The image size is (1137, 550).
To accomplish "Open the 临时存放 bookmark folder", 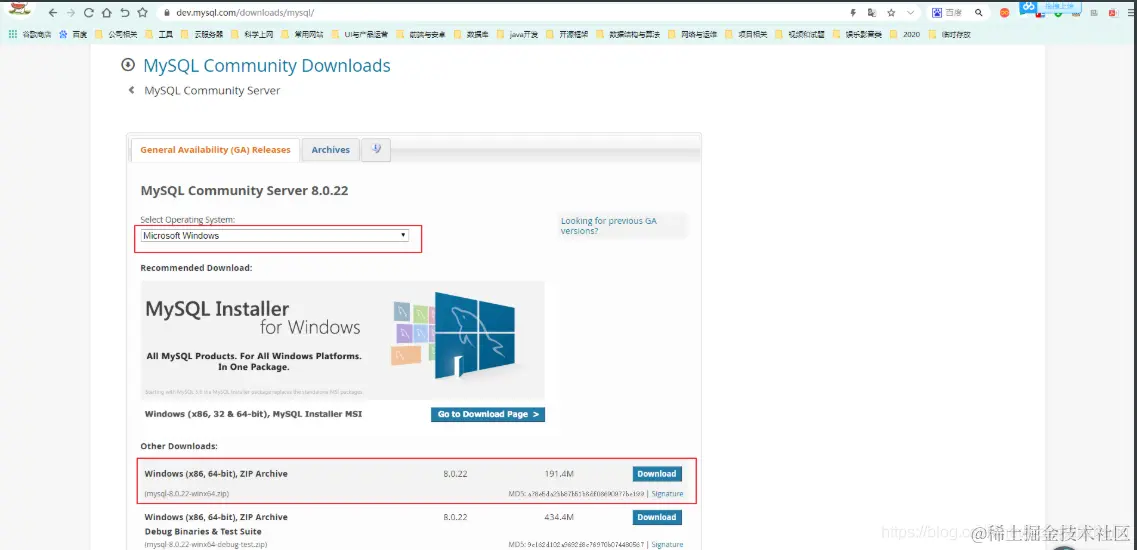I will tap(950, 34).
